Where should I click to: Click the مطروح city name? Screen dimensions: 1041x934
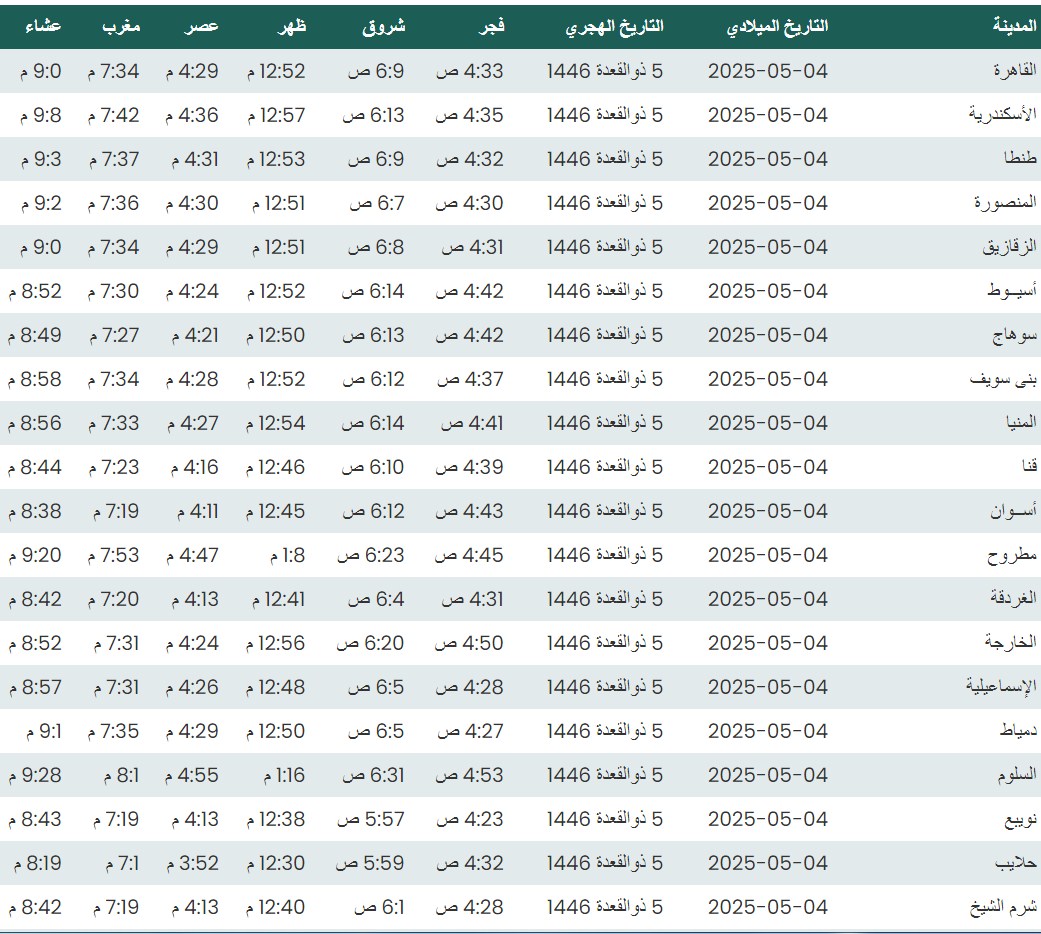pos(1013,555)
